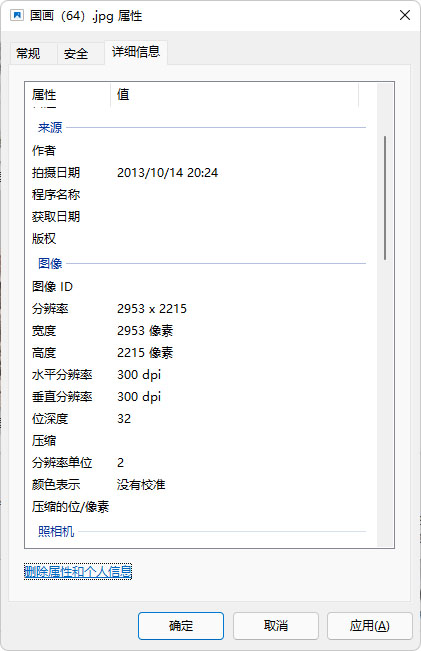Select the 位深度 property label

click(50, 418)
